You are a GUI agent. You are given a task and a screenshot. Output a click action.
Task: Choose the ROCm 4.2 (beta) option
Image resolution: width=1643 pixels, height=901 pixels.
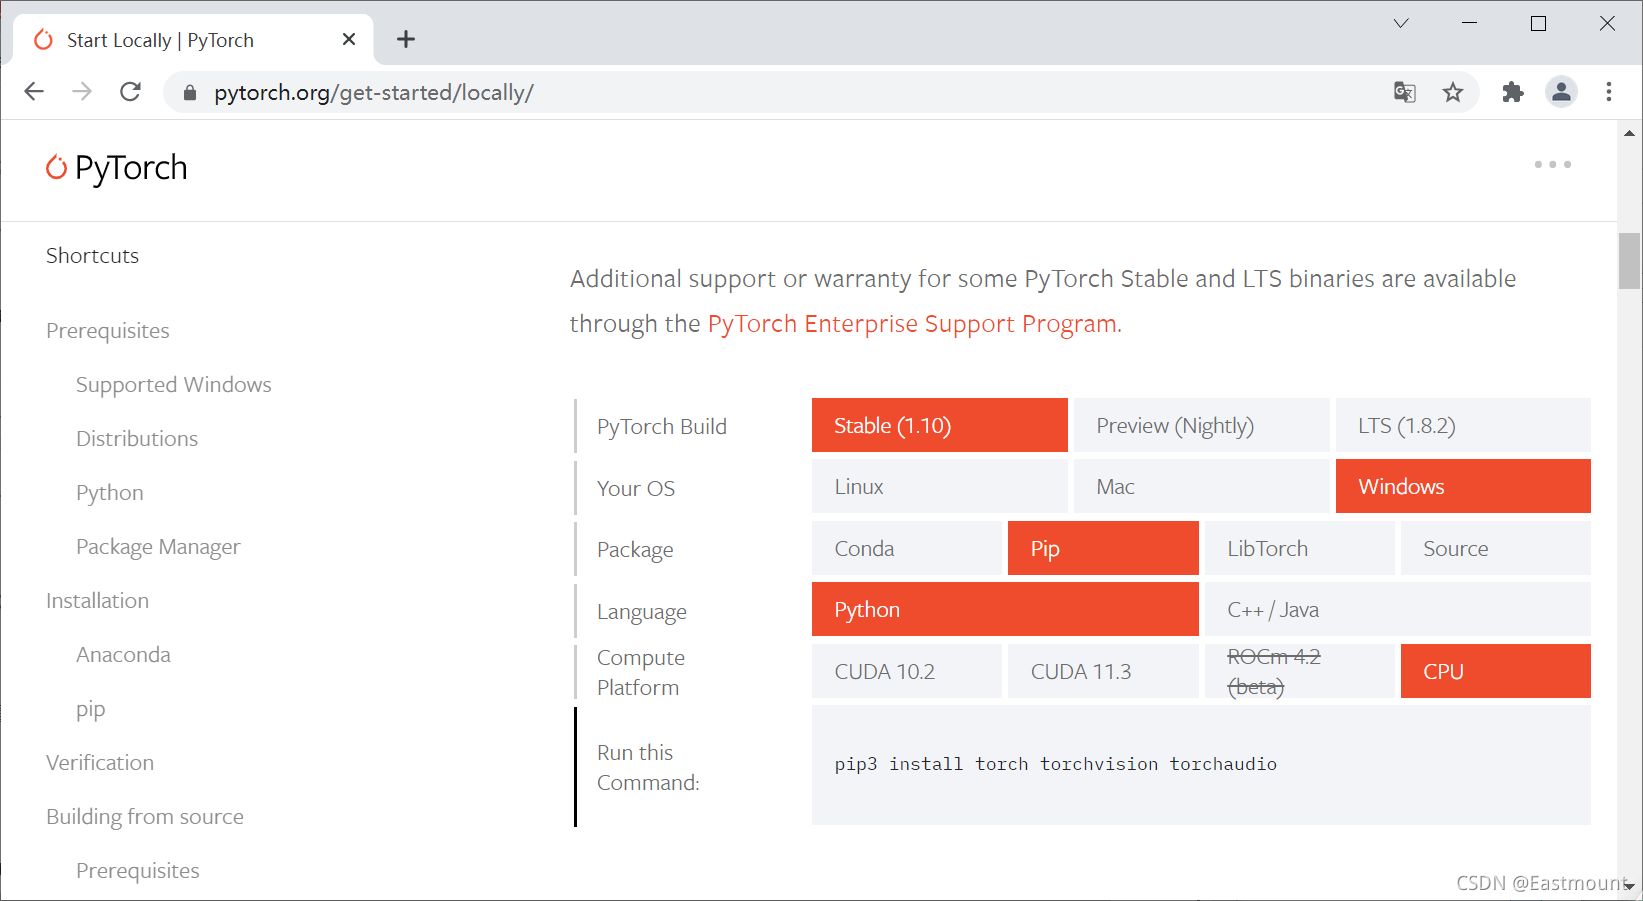tap(1300, 671)
